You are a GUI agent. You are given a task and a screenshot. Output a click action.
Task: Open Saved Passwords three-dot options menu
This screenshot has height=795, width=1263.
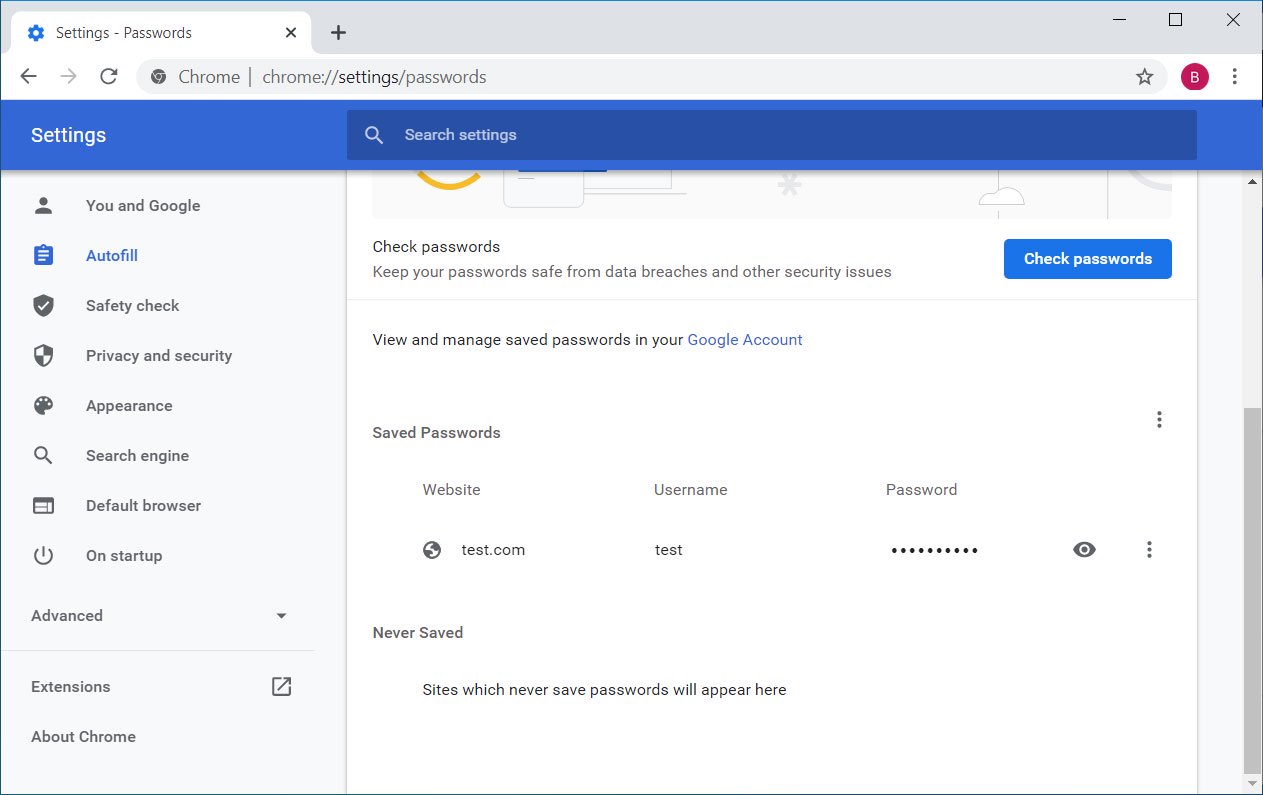pos(1159,420)
